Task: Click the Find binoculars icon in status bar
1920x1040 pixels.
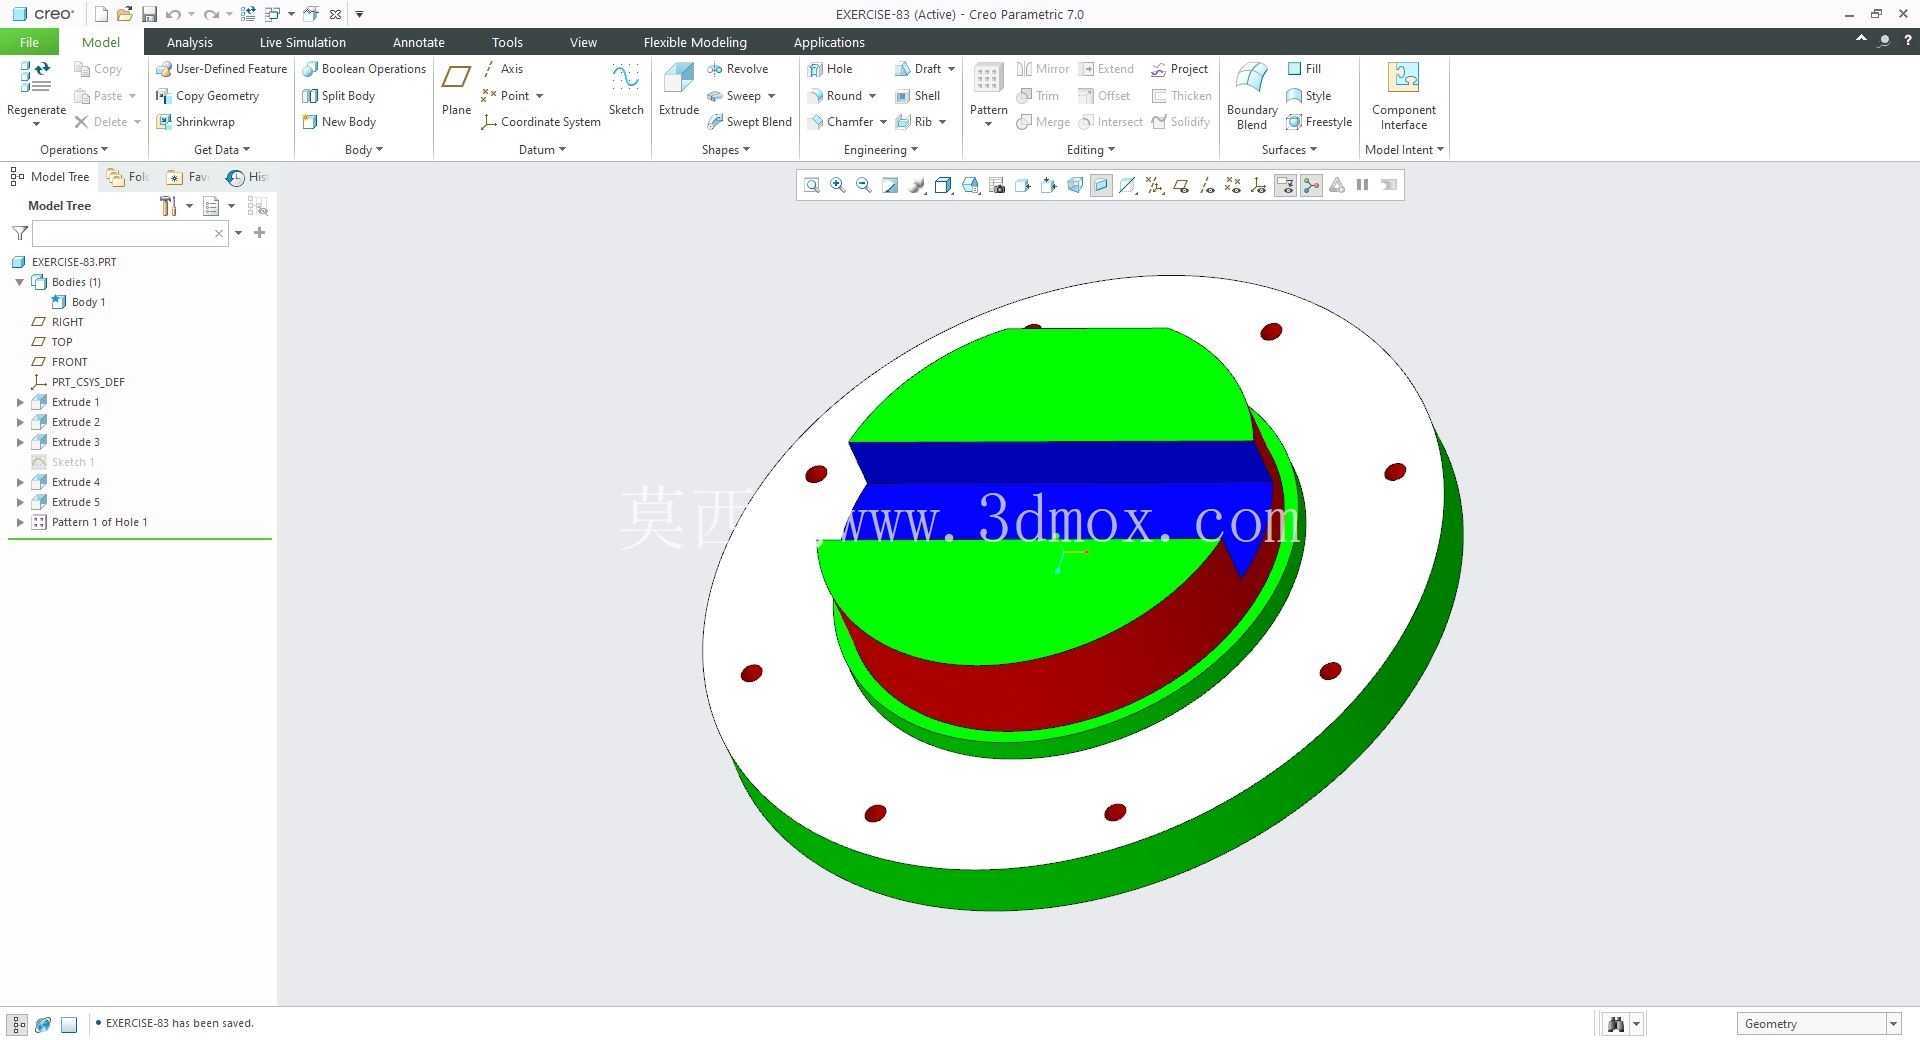Action: pos(1615,1024)
